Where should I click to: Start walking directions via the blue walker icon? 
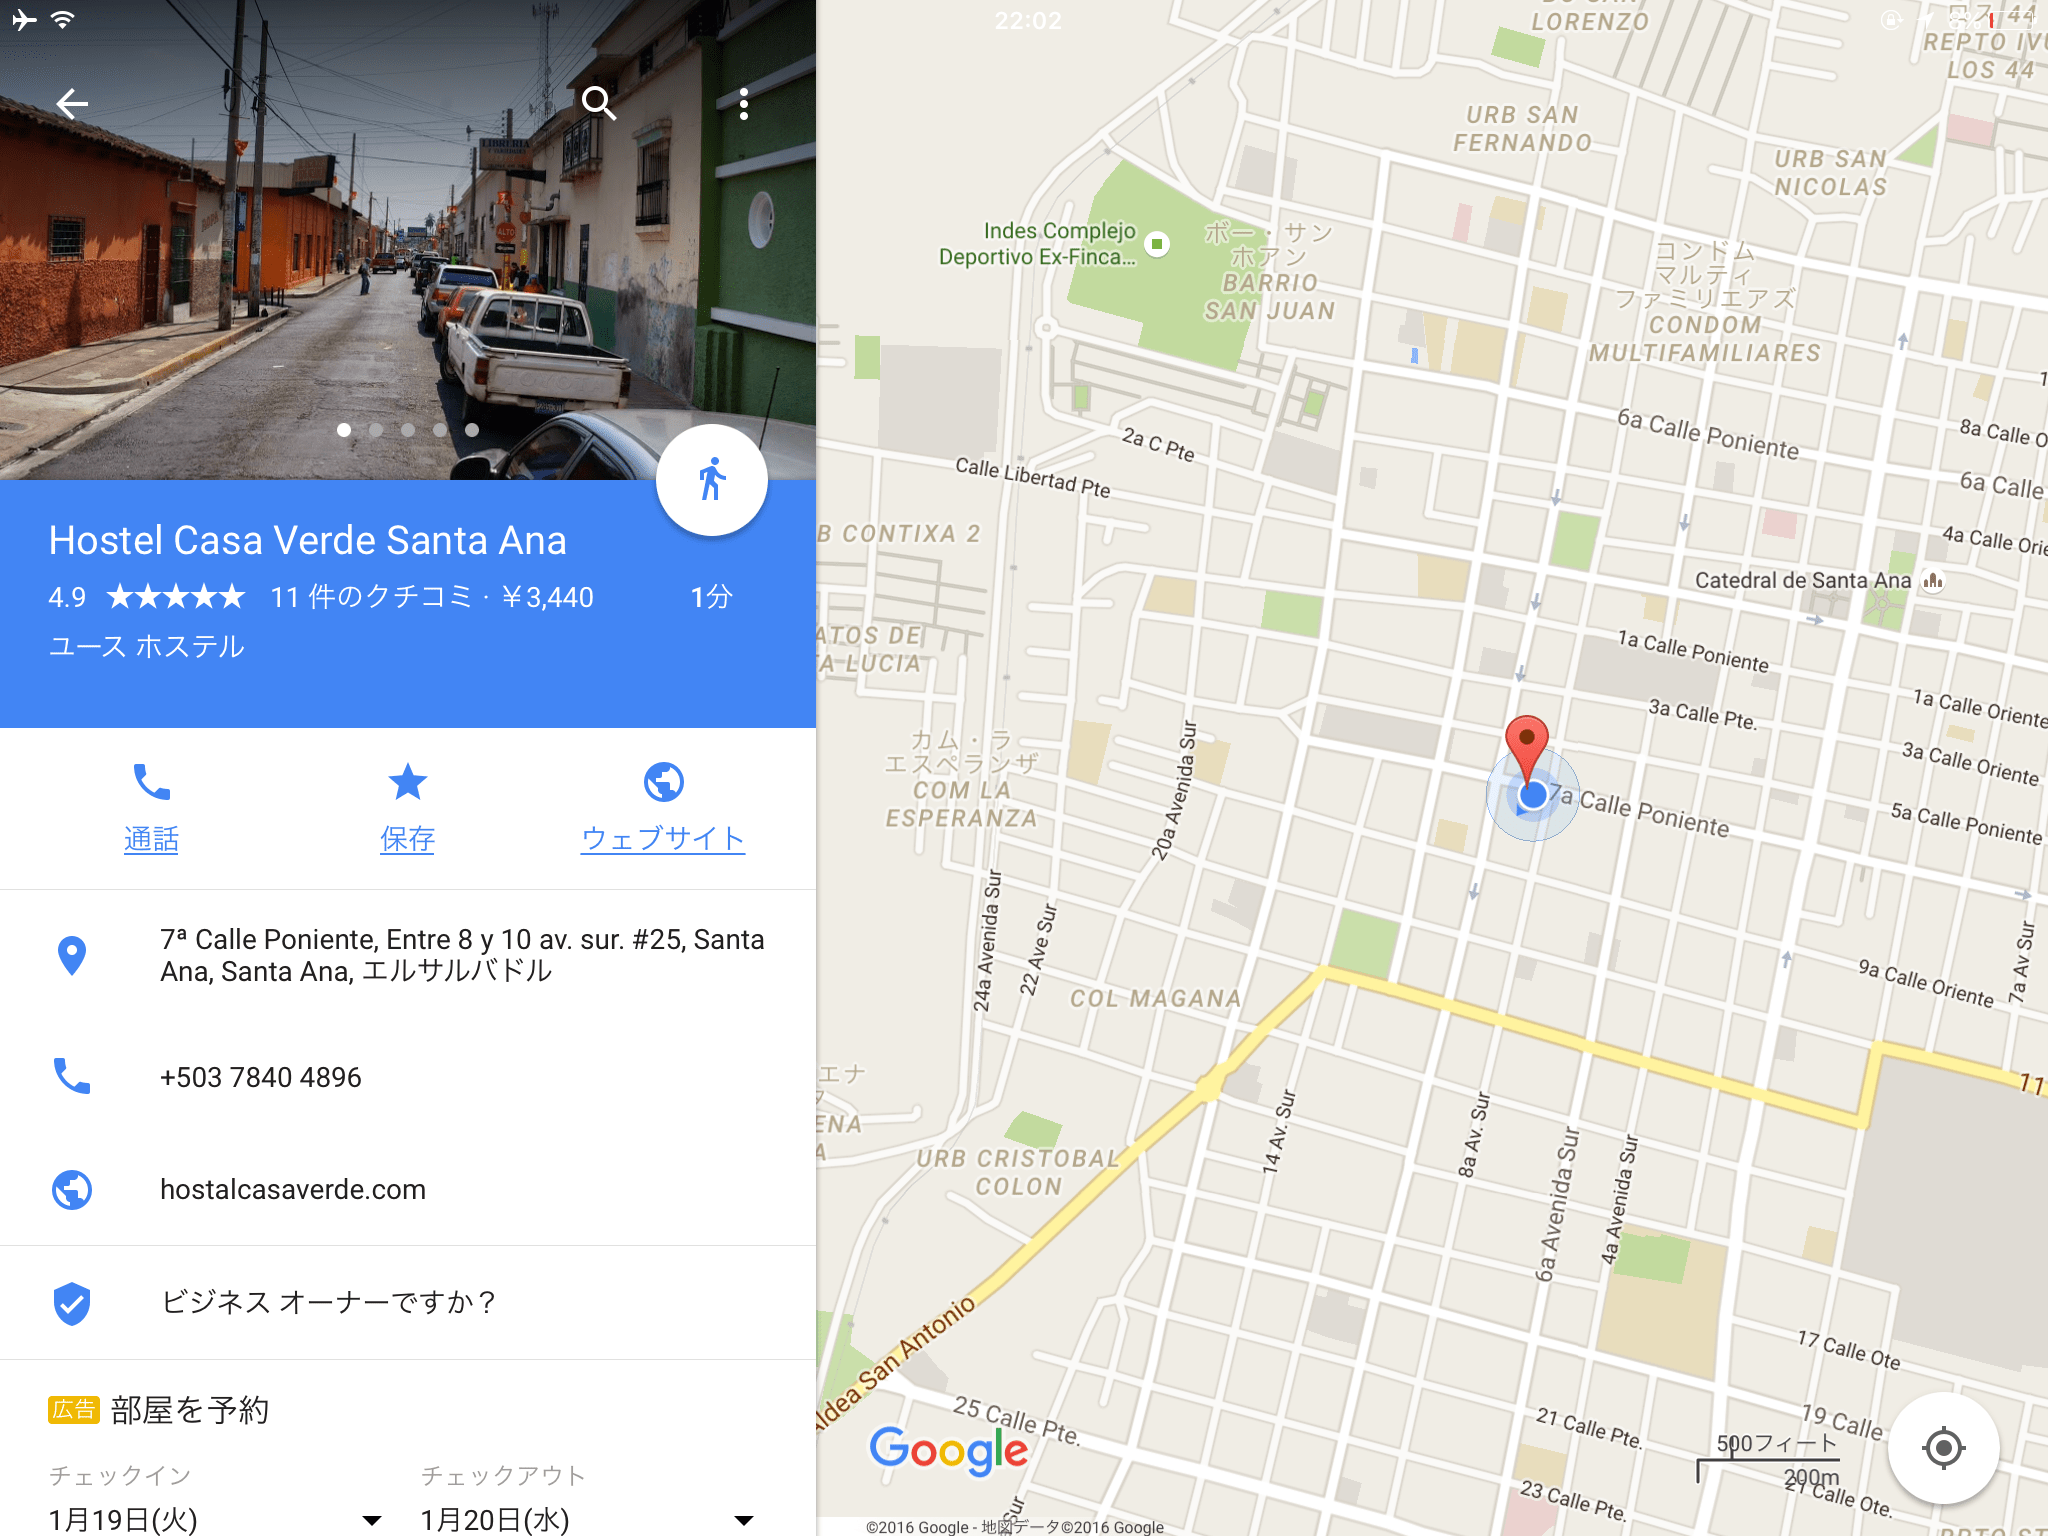pyautogui.click(x=711, y=480)
